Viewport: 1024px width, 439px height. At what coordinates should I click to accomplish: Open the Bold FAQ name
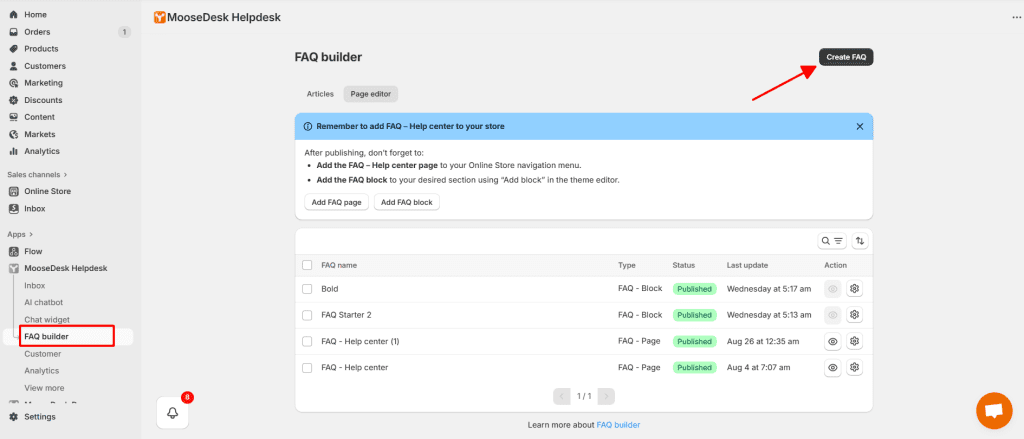click(x=330, y=289)
